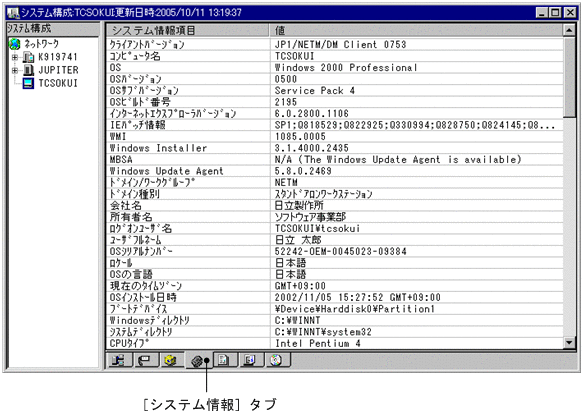Select value 2002/11/05 15:27:52 GMT+09:00
Viewport: 585px width, 417px height.
point(357,298)
